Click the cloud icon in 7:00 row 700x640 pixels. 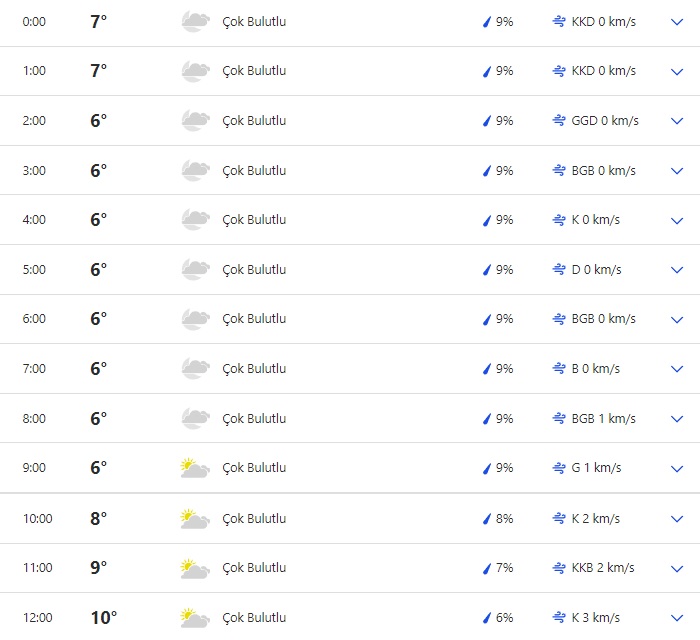click(195, 369)
